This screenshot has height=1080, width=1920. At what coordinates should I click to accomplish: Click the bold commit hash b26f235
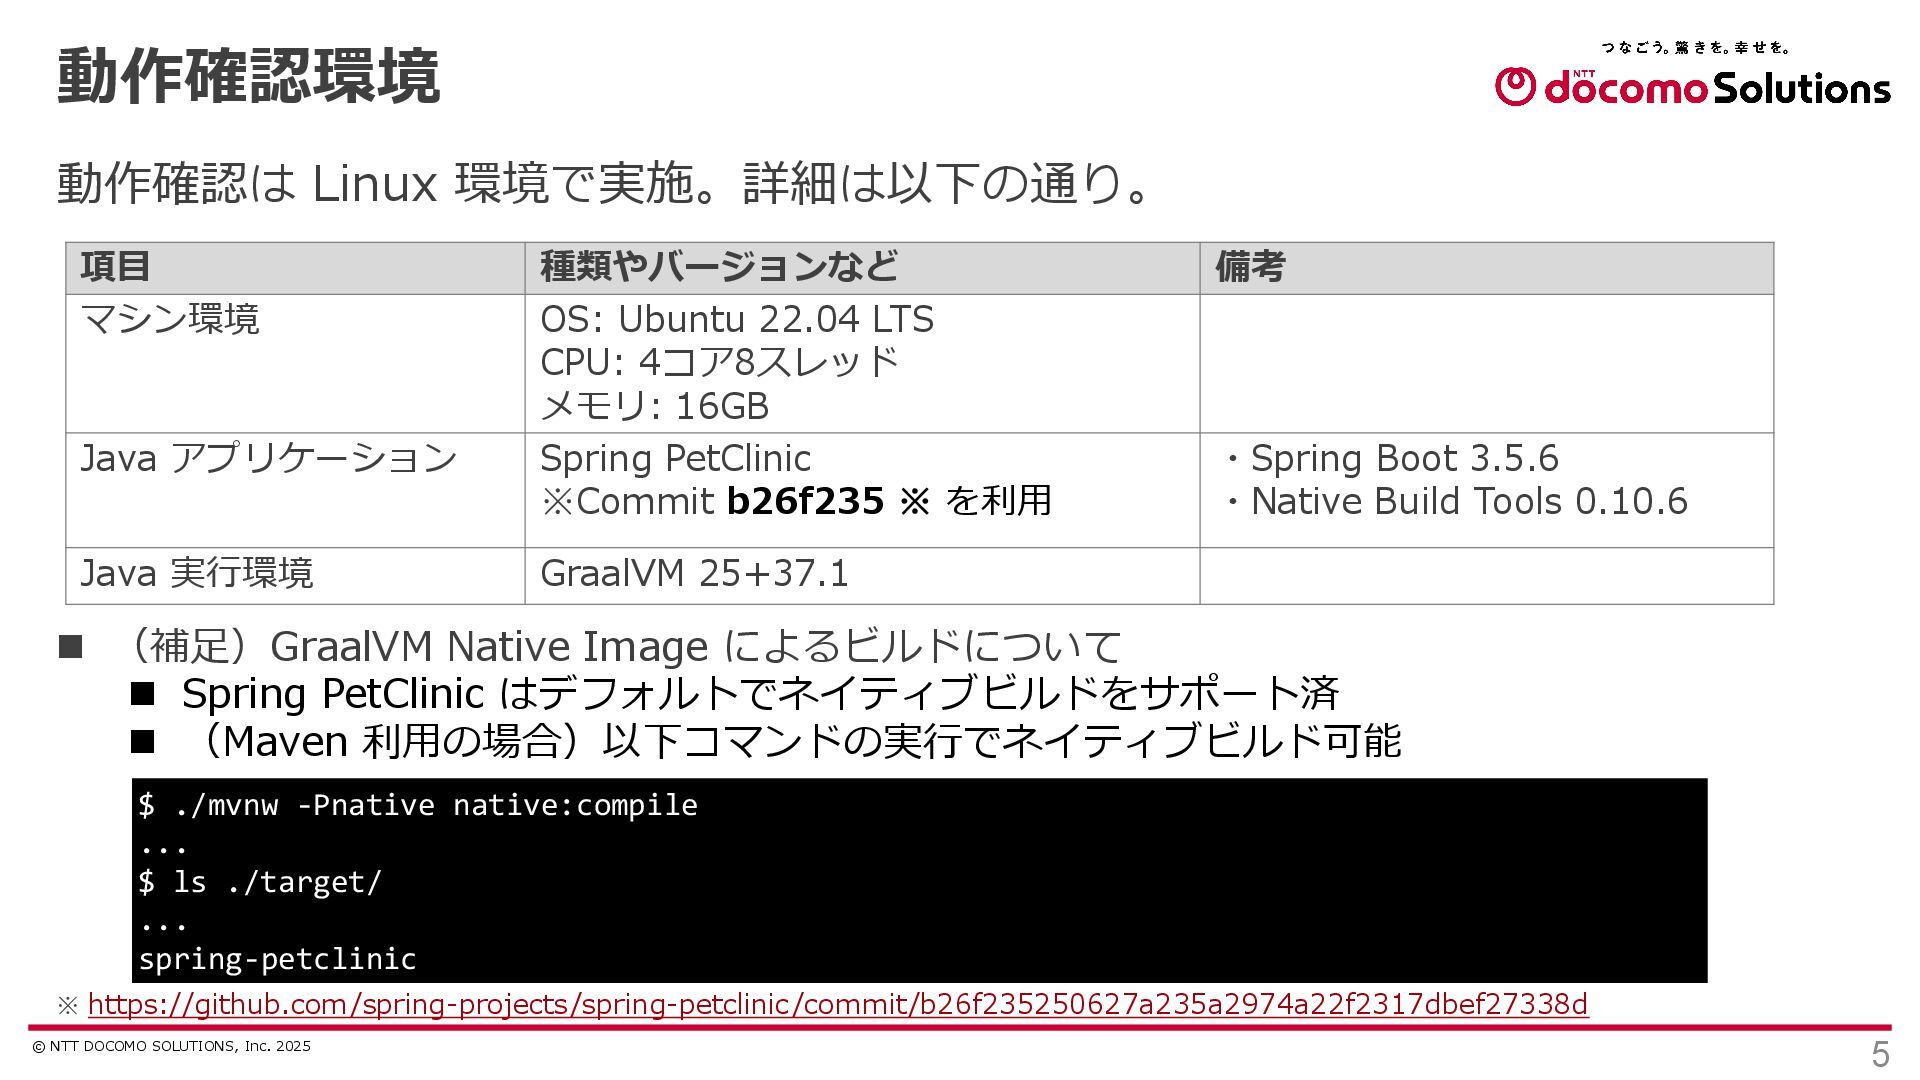point(804,500)
